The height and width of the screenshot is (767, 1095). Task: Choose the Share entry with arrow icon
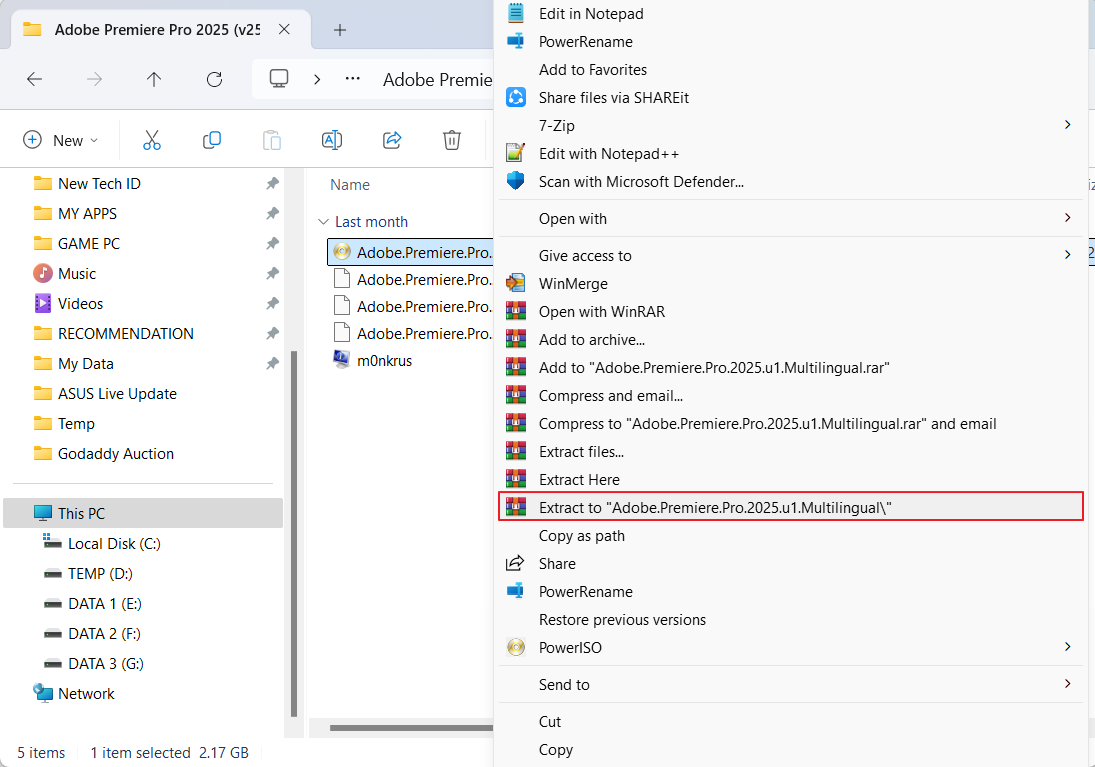pyautogui.click(x=791, y=563)
